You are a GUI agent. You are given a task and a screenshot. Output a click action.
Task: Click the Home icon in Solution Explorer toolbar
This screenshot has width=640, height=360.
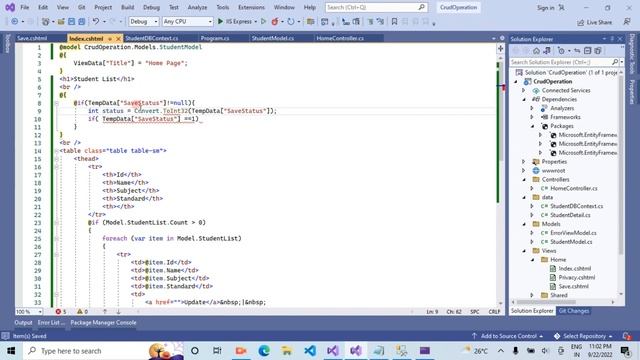536,51
